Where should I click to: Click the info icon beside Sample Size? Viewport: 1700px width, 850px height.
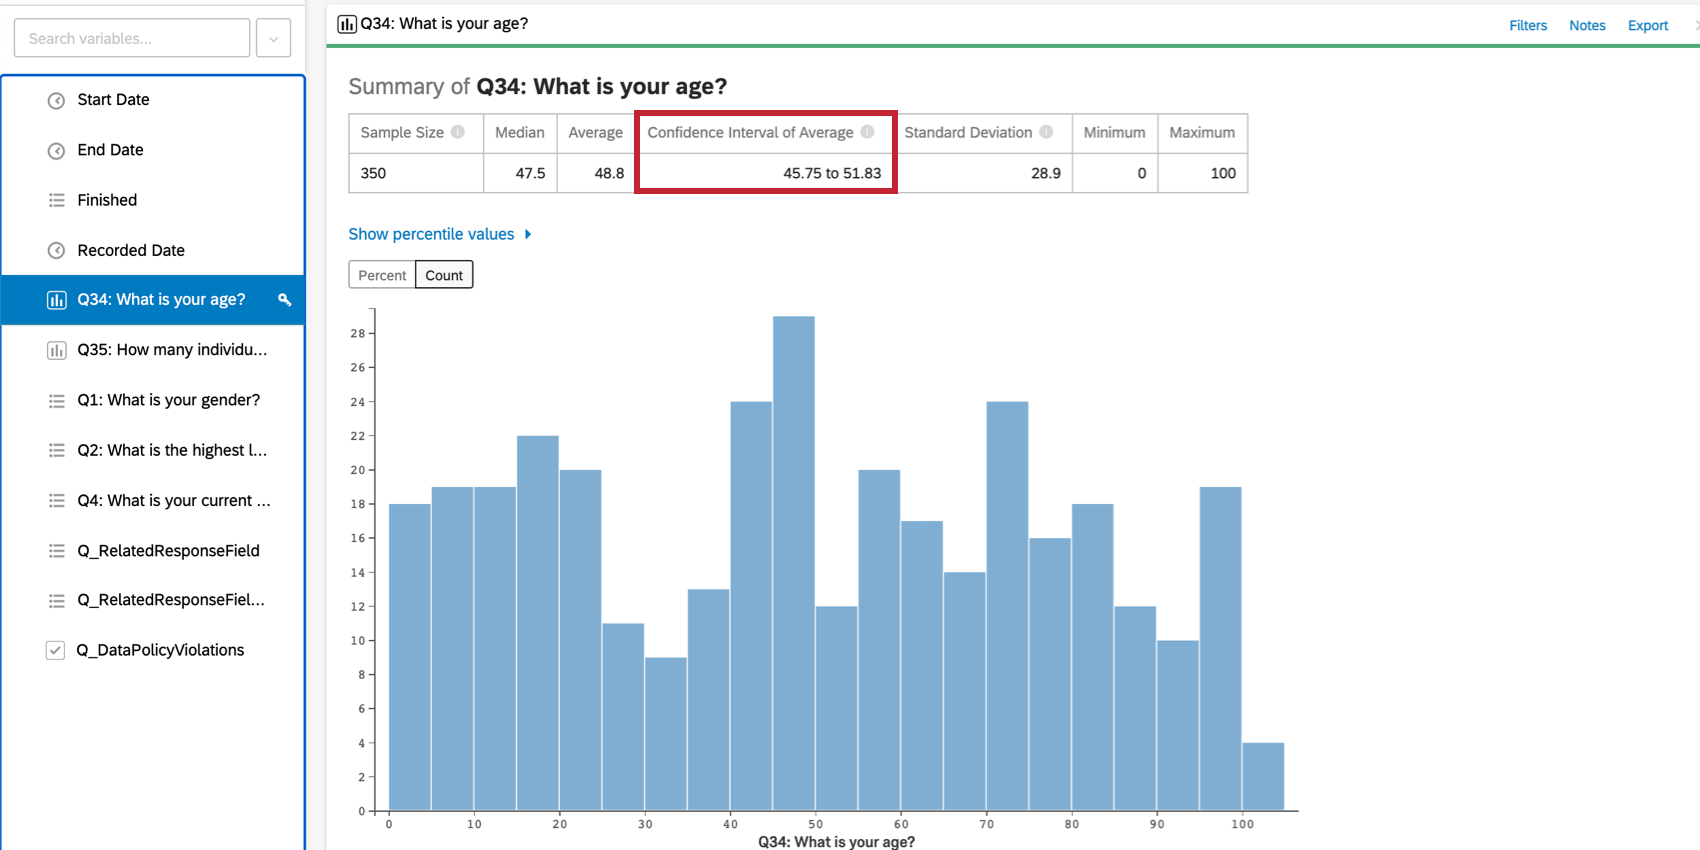tap(458, 132)
